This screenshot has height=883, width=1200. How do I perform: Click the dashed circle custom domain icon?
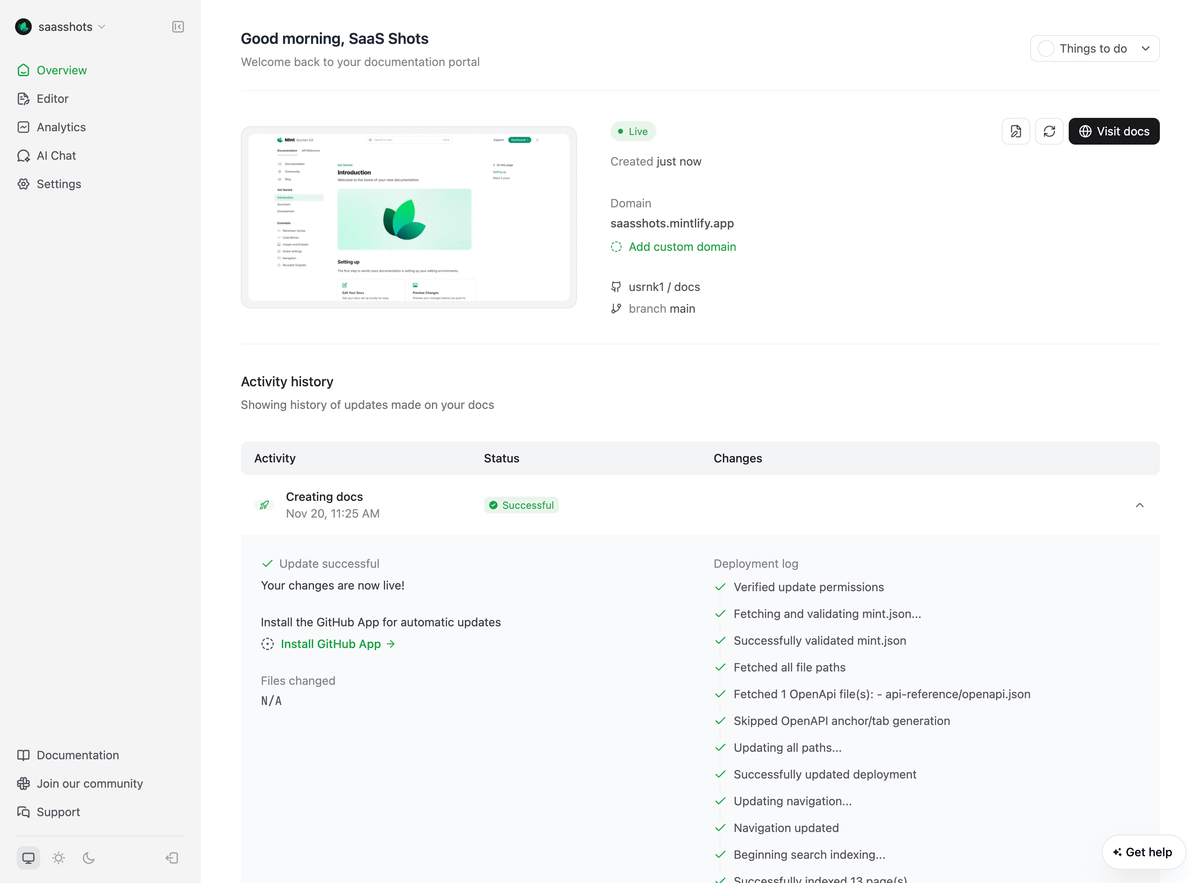pos(616,247)
